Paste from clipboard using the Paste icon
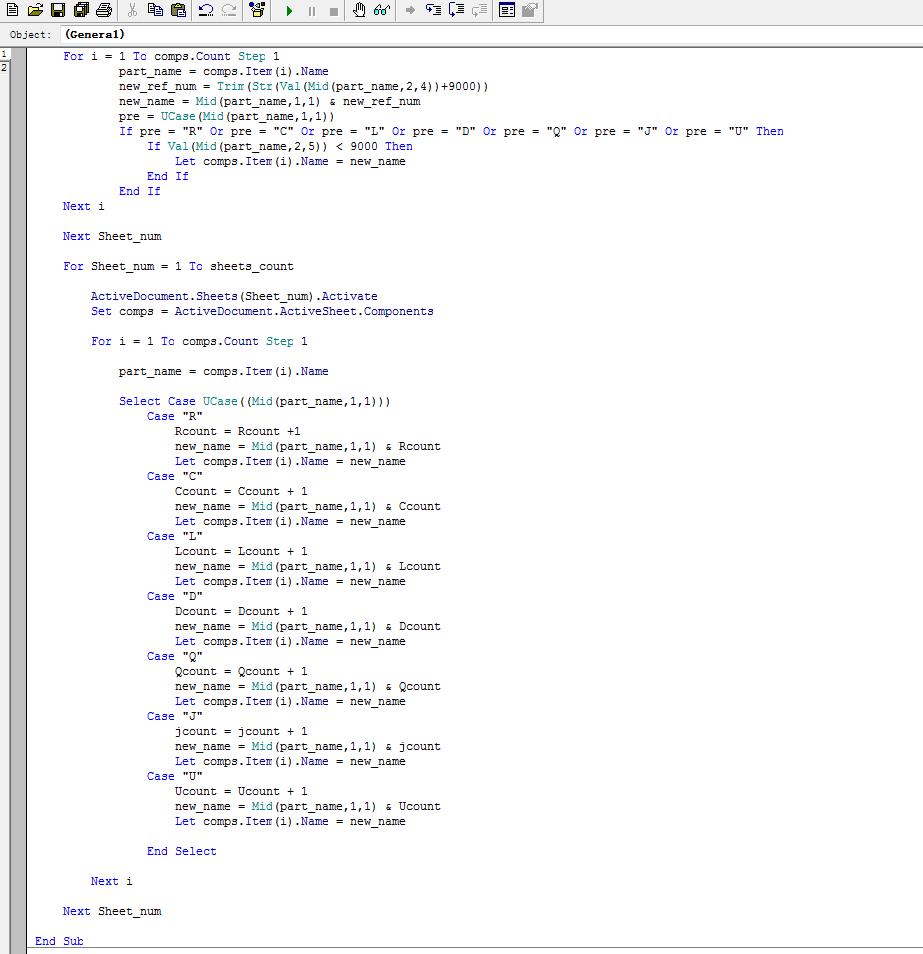 point(178,11)
